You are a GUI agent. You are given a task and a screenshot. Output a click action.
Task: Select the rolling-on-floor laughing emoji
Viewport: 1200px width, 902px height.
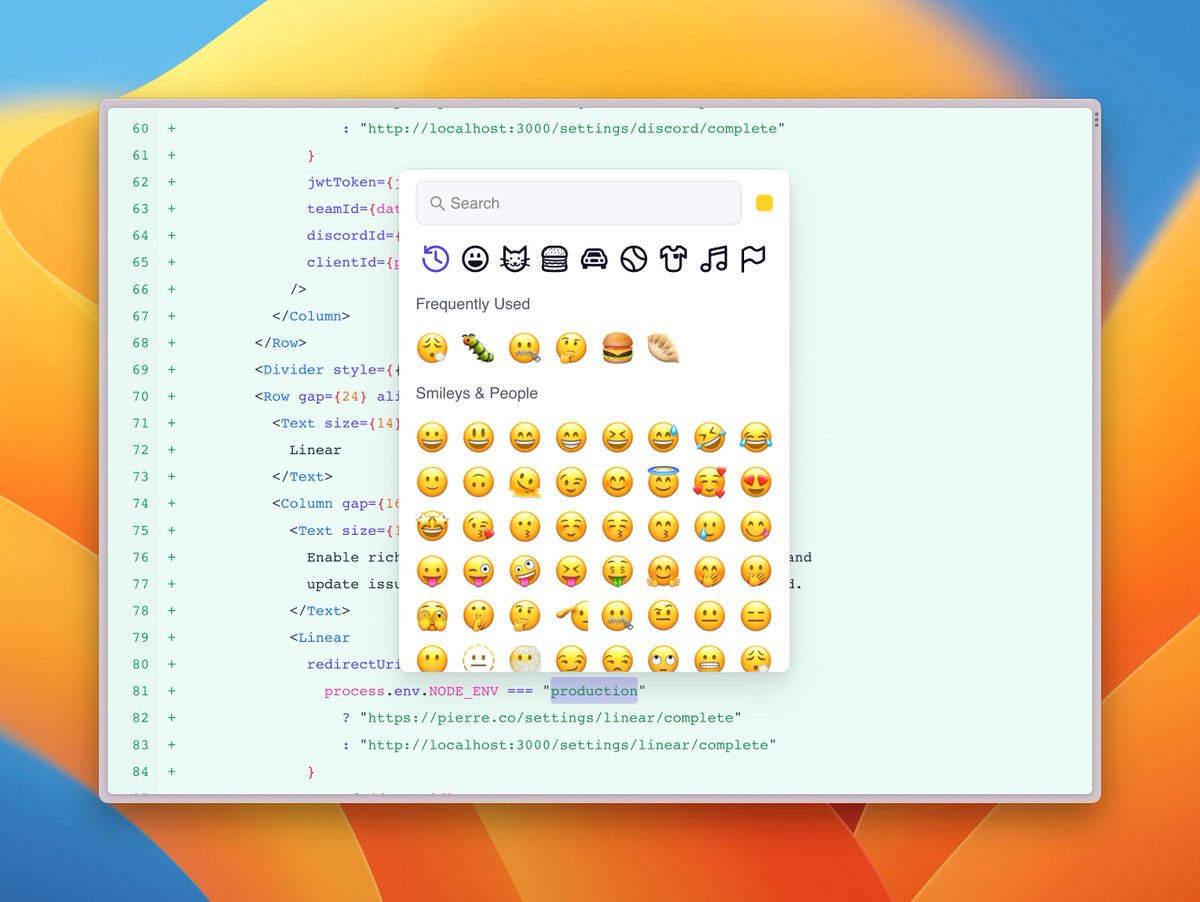click(x=710, y=437)
